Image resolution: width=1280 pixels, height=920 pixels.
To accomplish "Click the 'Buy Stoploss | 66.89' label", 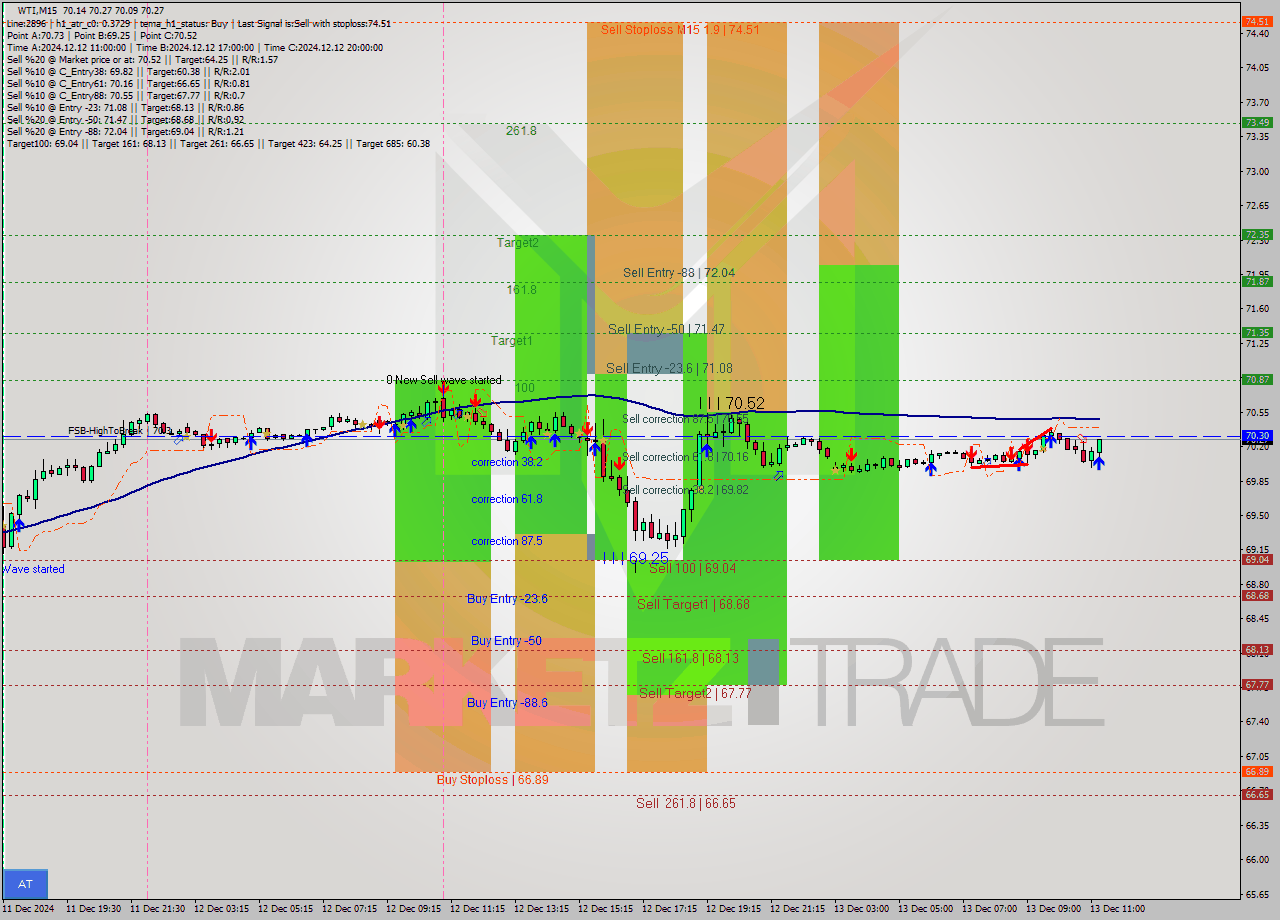I will point(492,779).
